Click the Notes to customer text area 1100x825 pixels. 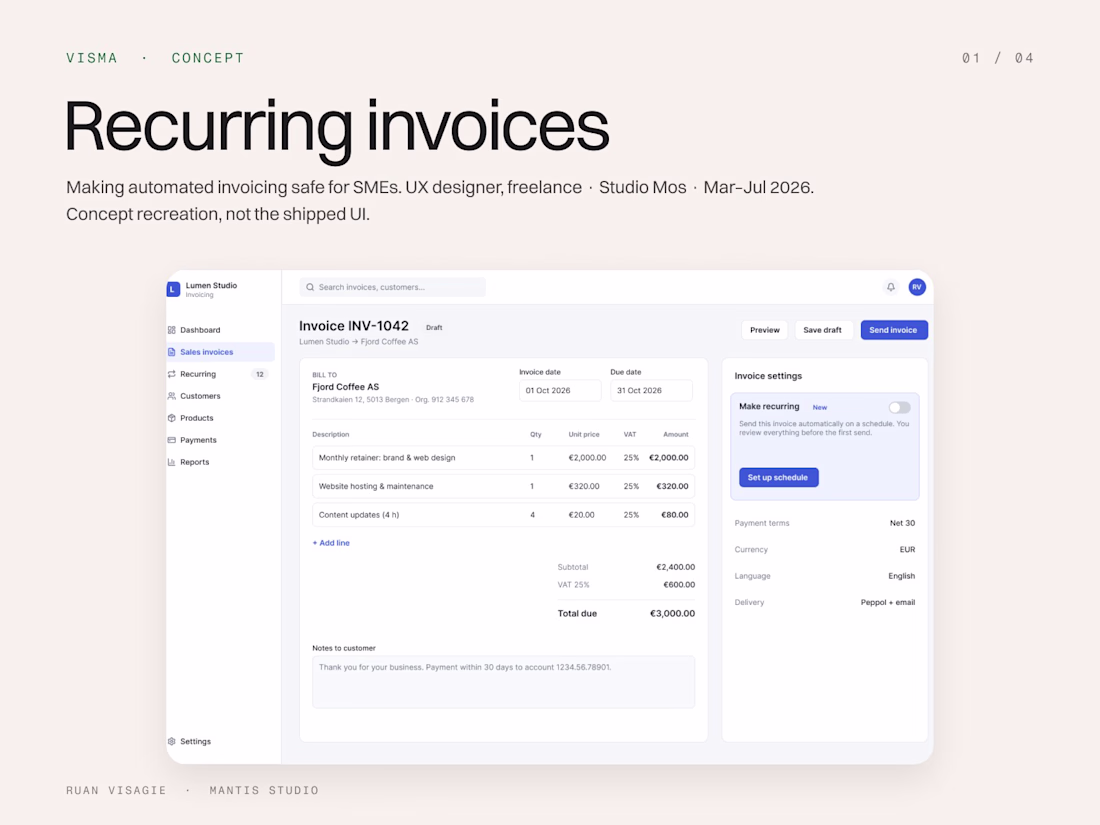504,682
